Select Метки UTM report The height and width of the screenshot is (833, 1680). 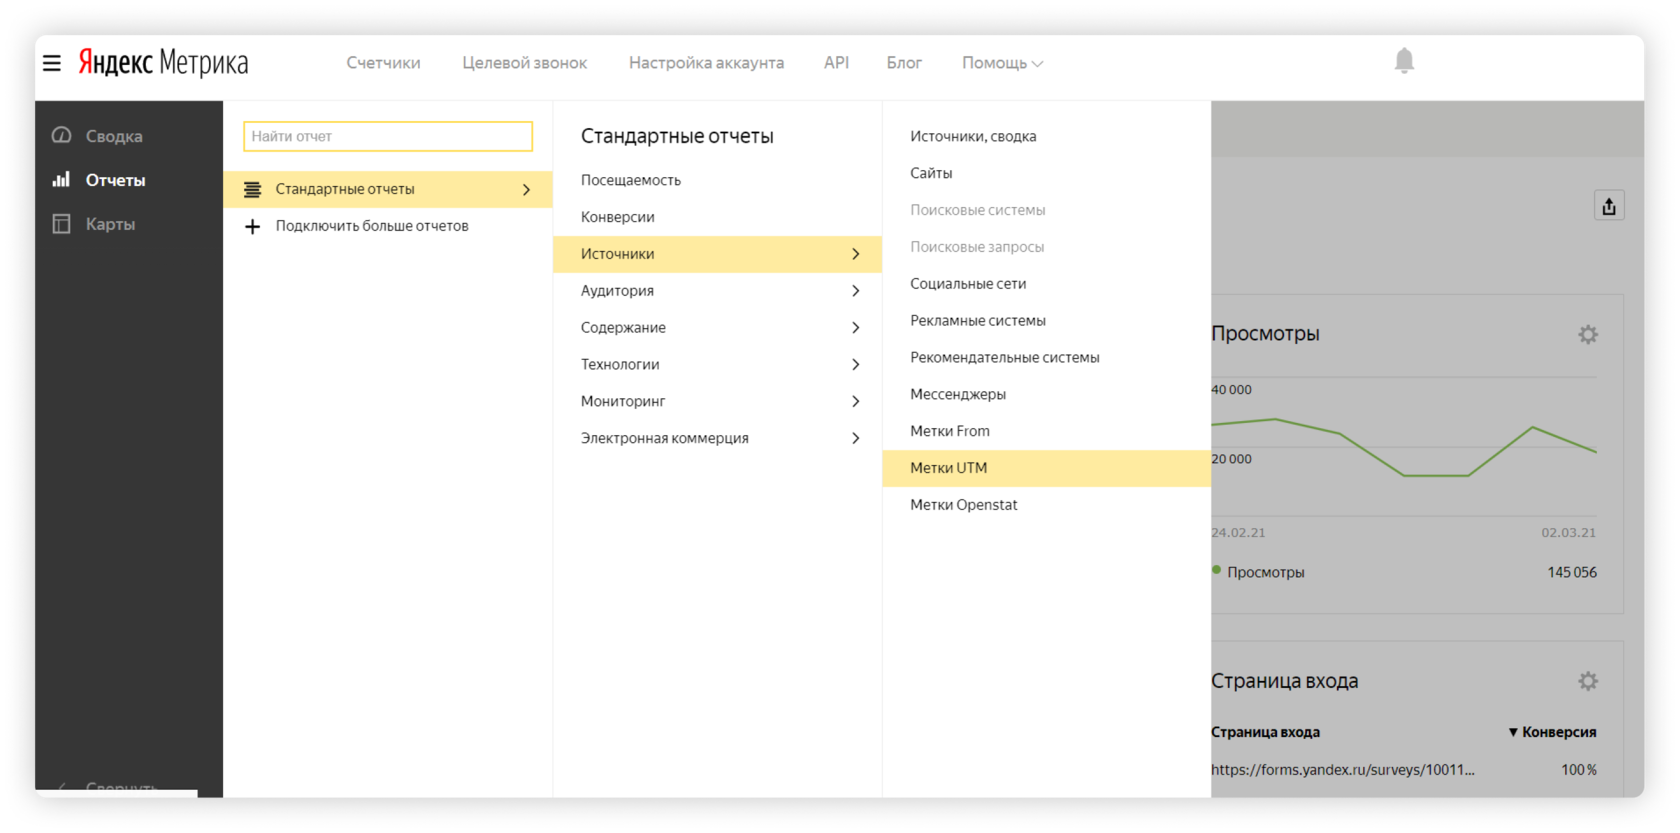coord(948,468)
